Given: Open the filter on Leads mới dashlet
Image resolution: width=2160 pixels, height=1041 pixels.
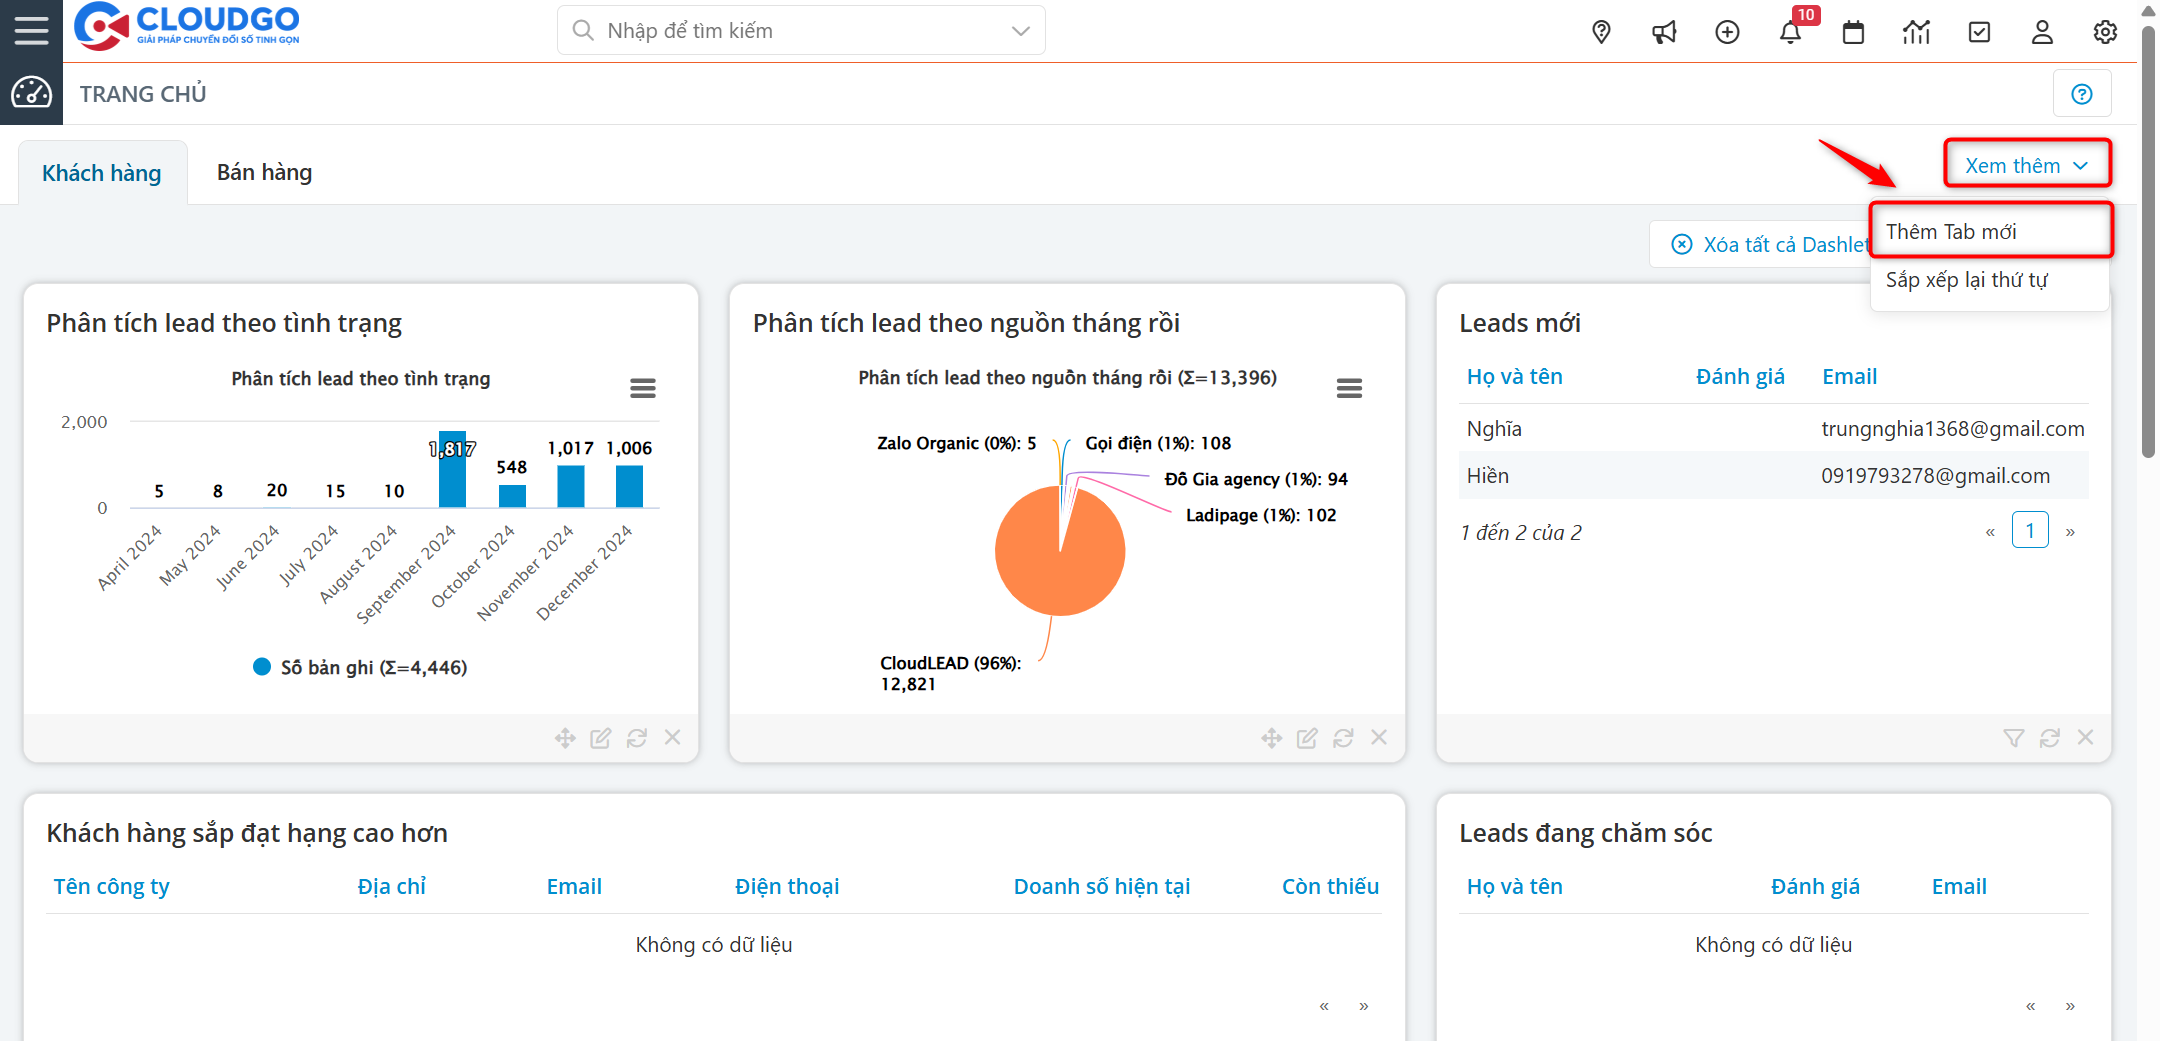Looking at the screenshot, I should tap(2013, 738).
